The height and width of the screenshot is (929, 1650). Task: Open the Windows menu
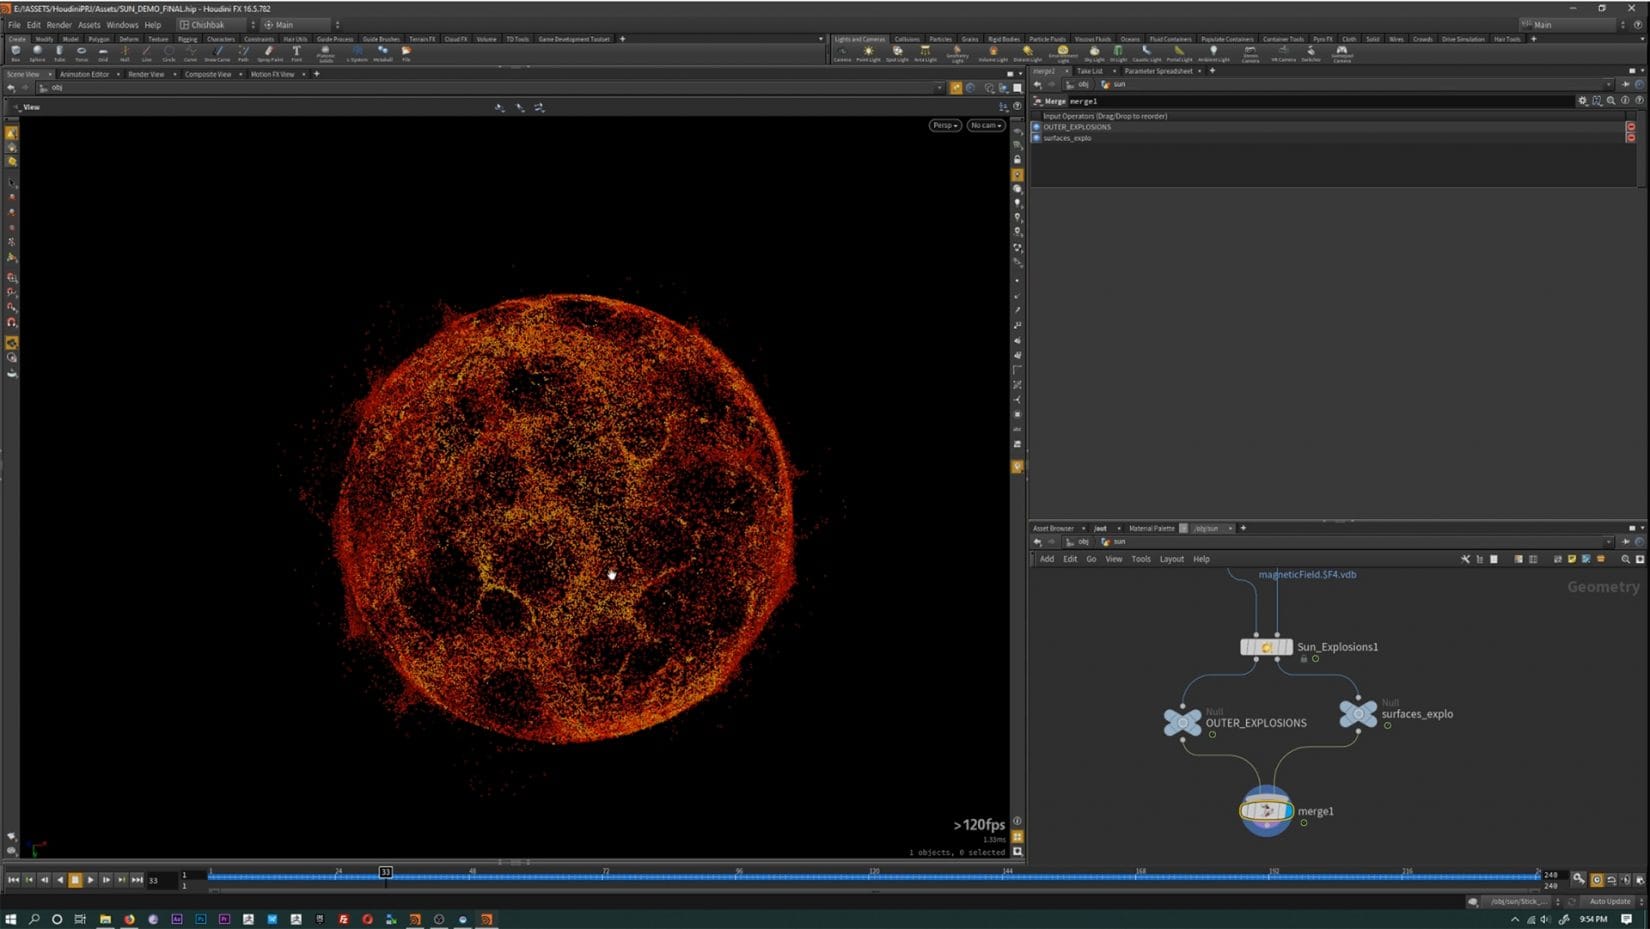[x=122, y=24]
